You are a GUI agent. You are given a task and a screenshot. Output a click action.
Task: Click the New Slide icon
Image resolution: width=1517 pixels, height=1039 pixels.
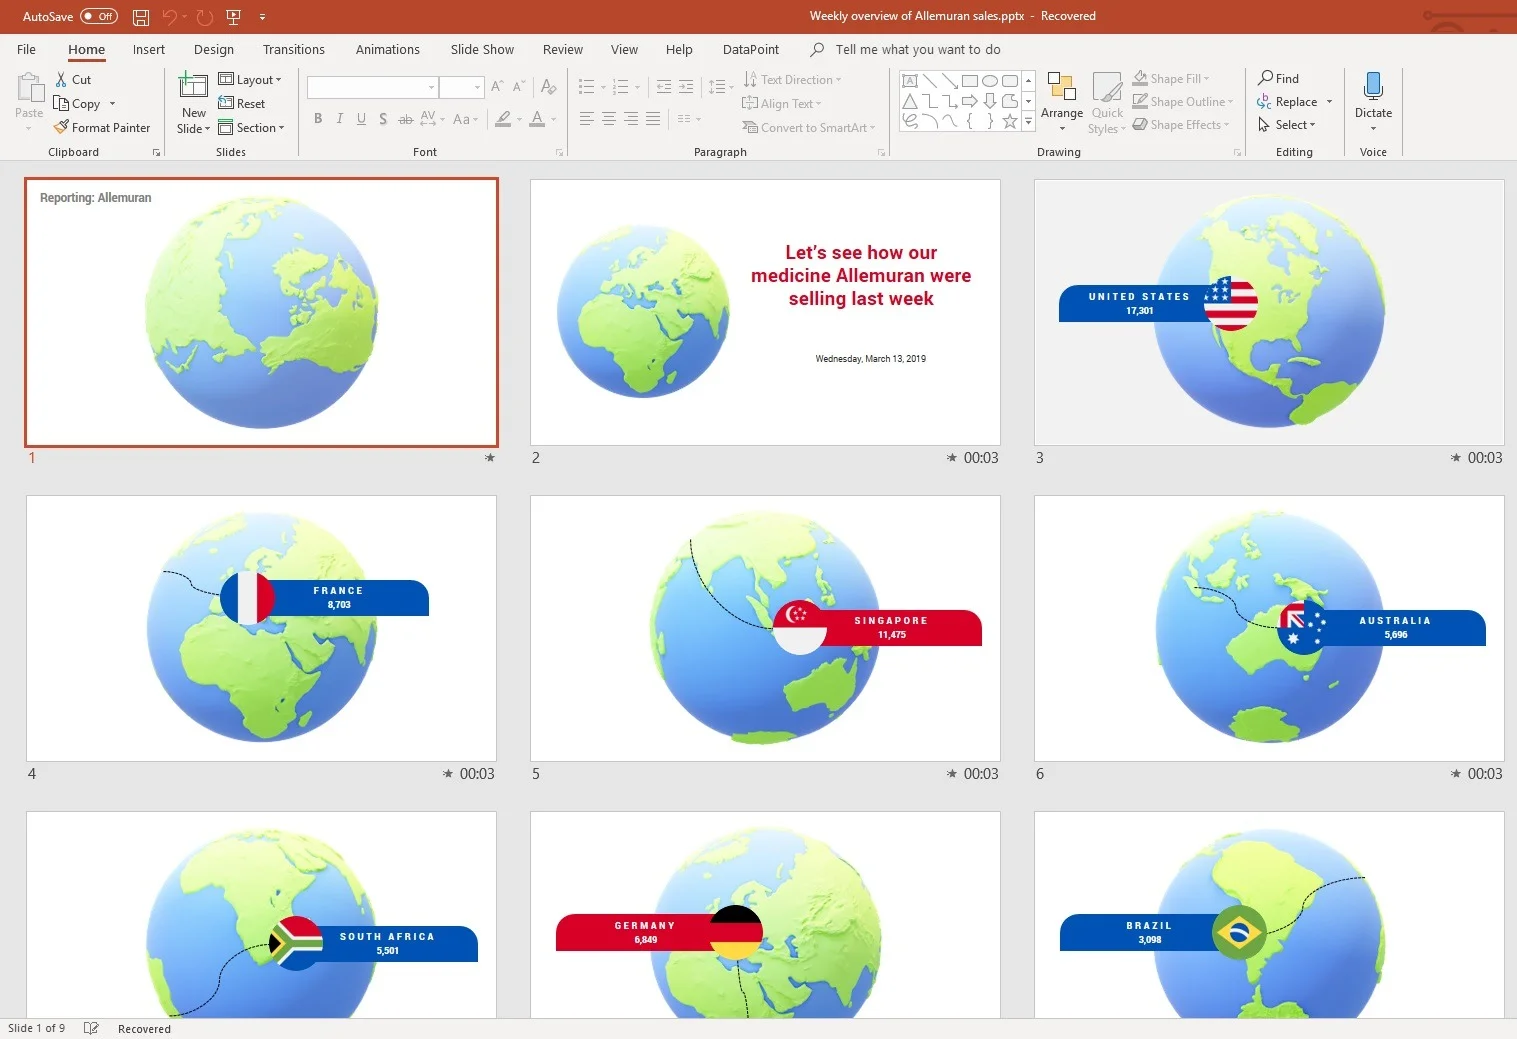(193, 87)
